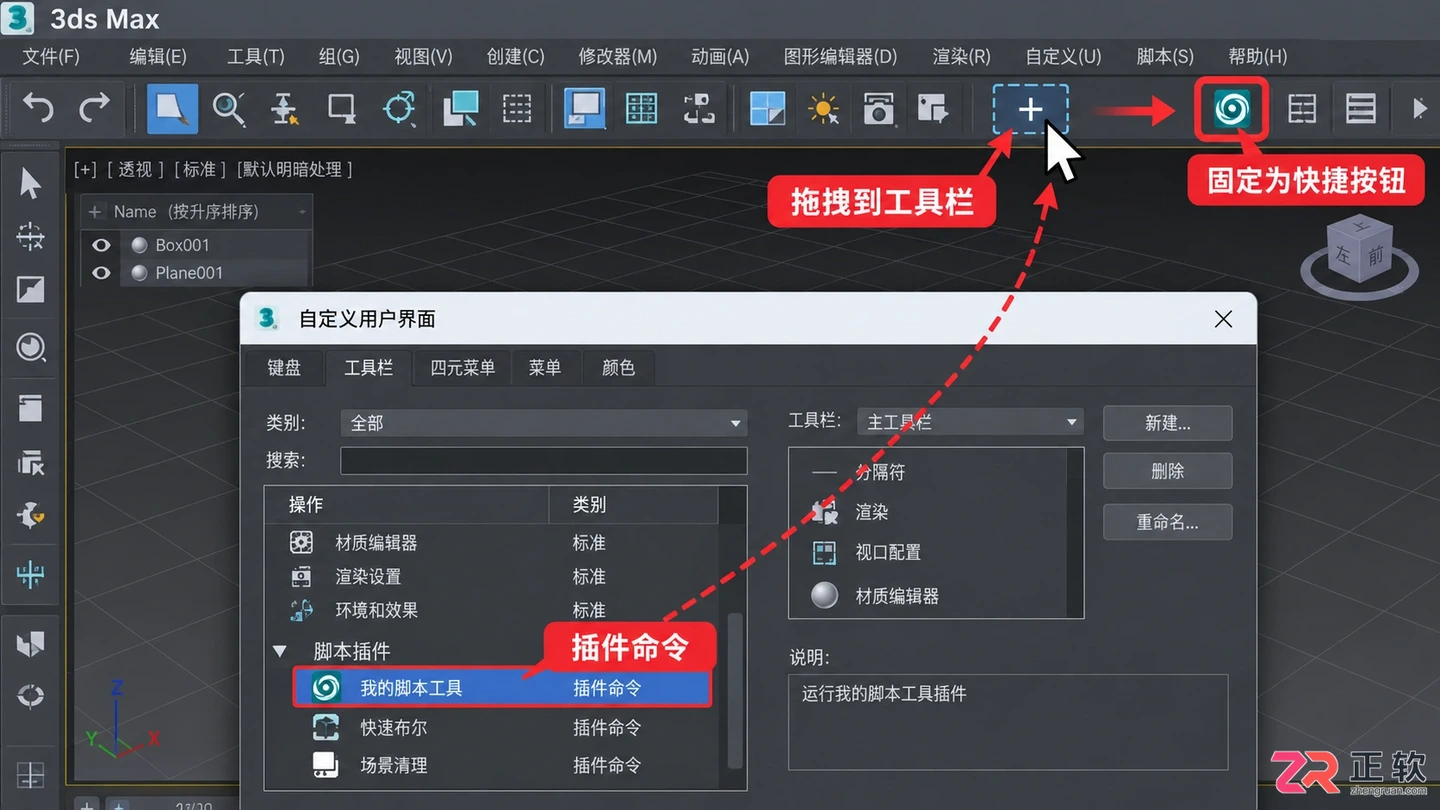Screen dimensions: 1440x810
Task: Click the 删除 button
Action: 1167,471
